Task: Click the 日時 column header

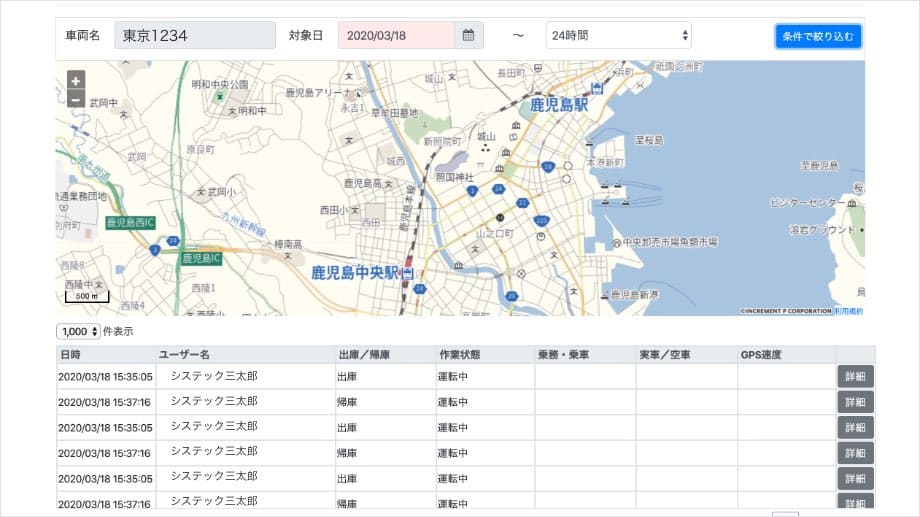Action: coord(71,355)
